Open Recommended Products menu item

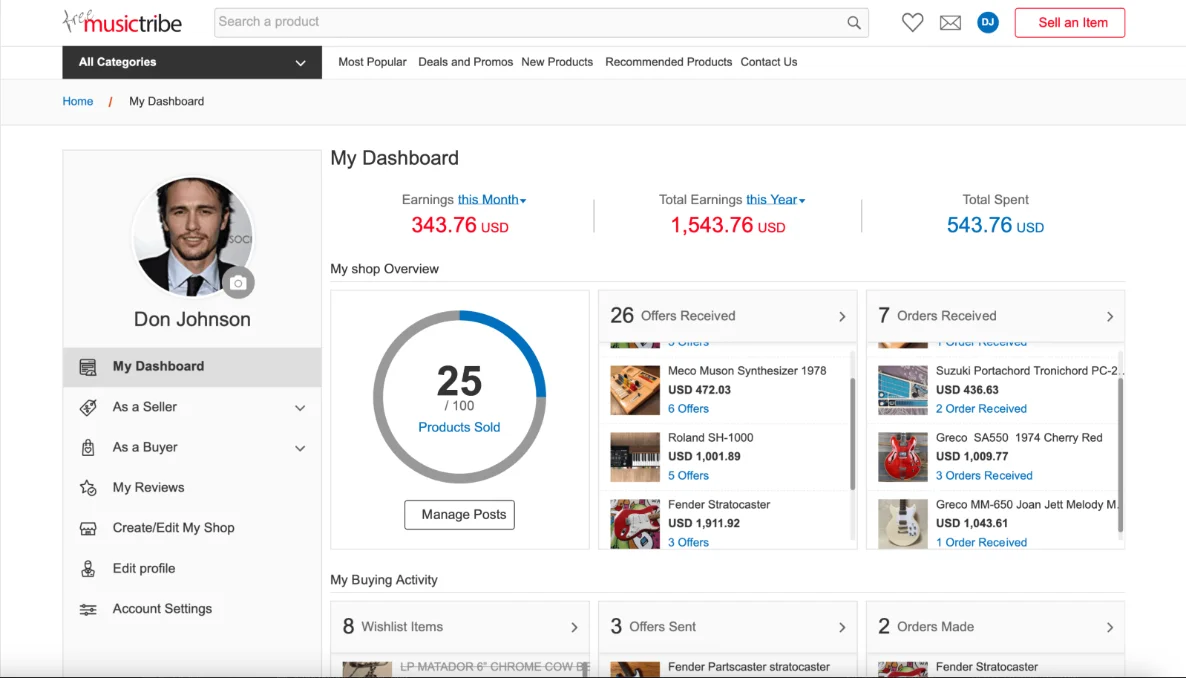[x=669, y=62]
